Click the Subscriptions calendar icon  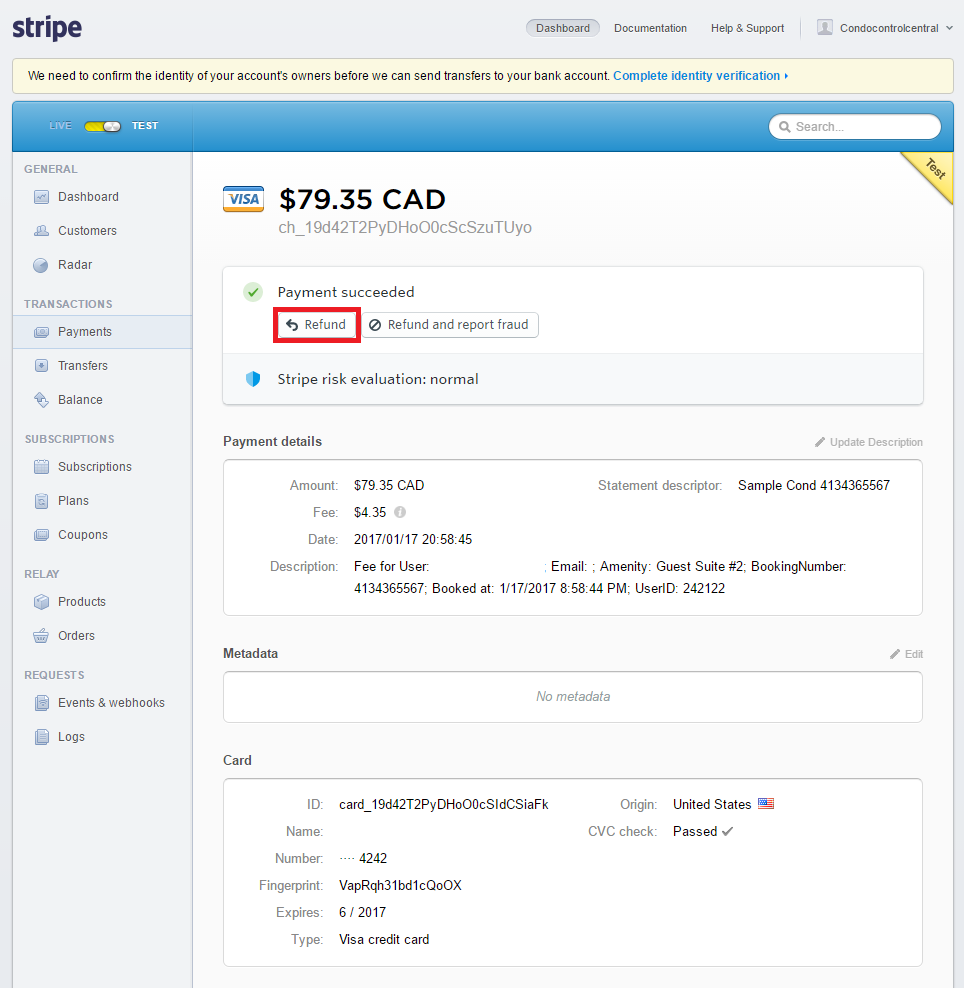(41, 467)
